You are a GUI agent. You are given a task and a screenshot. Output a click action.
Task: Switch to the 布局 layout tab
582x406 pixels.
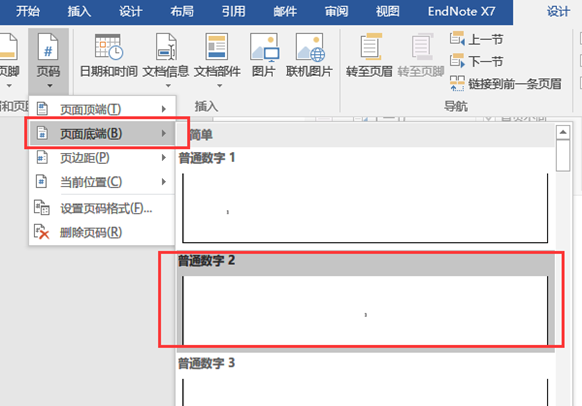click(182, 12)
